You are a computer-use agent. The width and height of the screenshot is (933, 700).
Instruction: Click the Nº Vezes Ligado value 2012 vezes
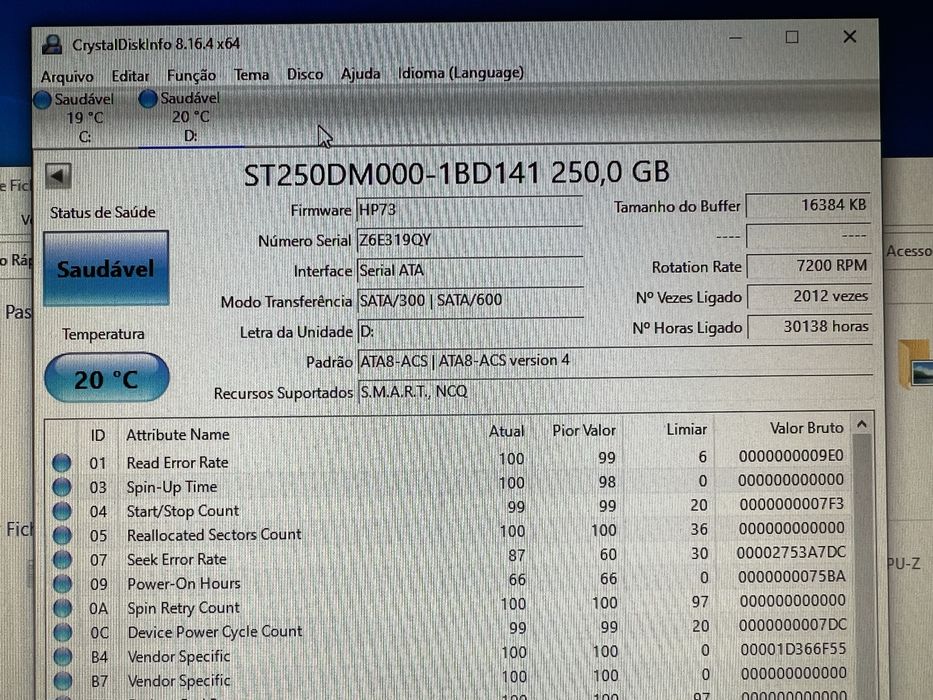(x=809, y=296)
